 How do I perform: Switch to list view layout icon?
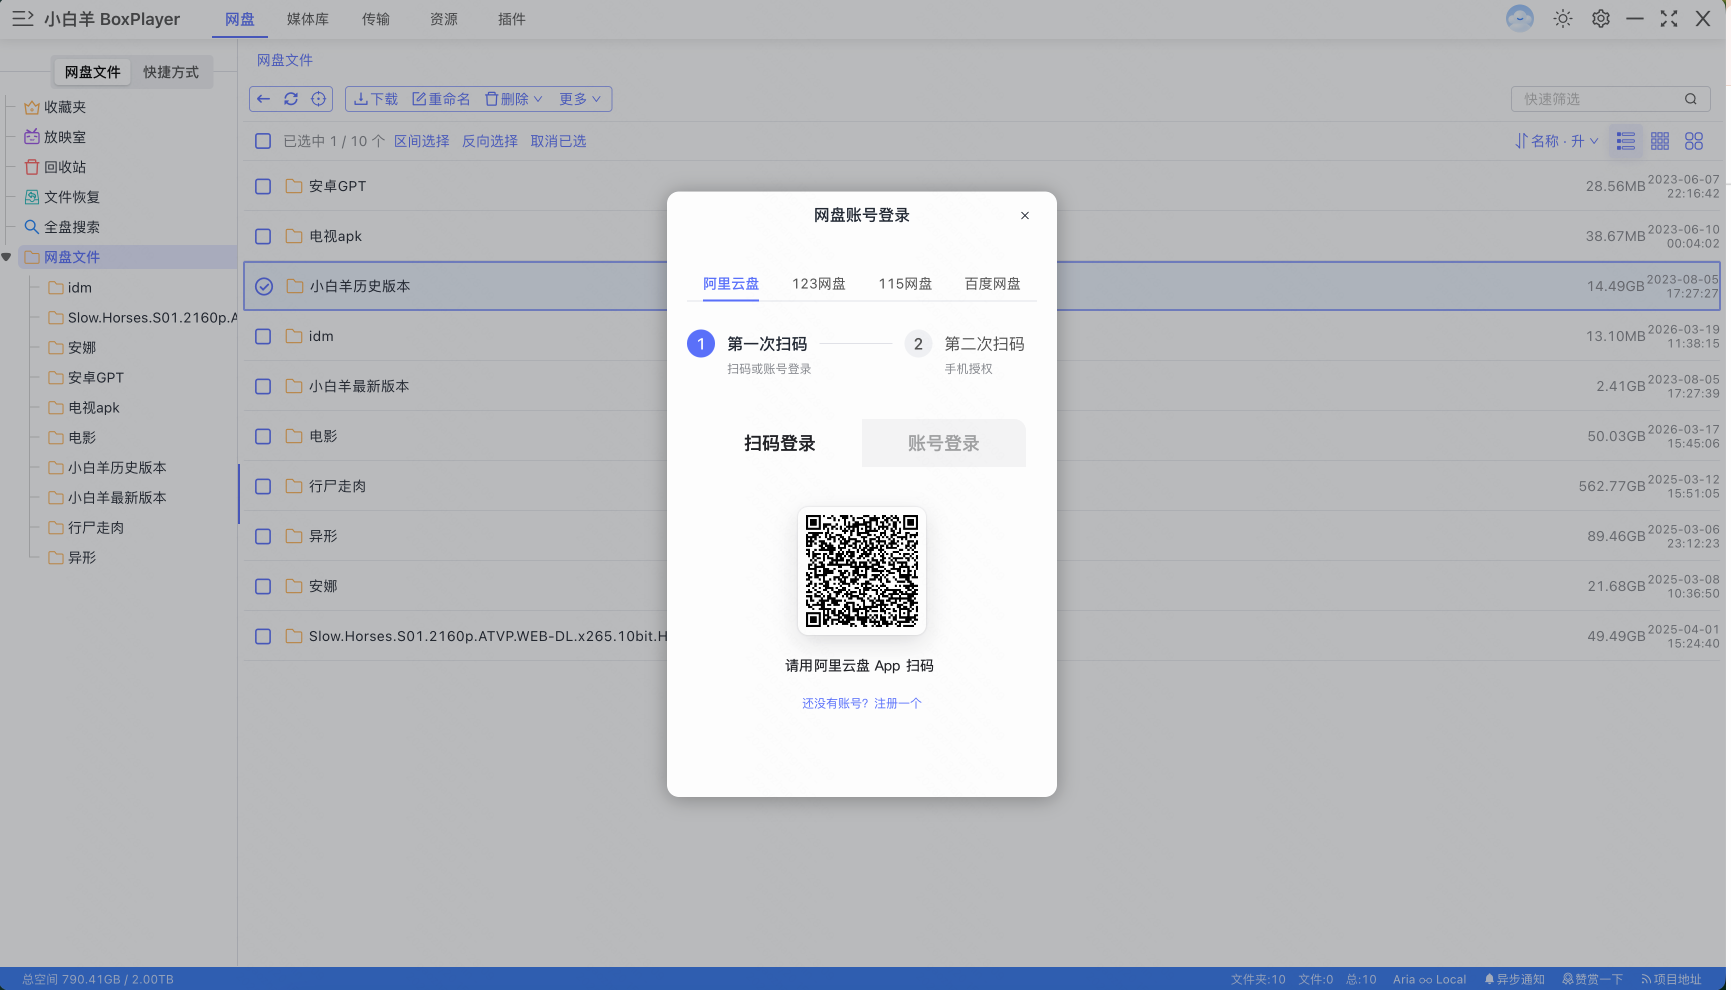pos(1626,141)
